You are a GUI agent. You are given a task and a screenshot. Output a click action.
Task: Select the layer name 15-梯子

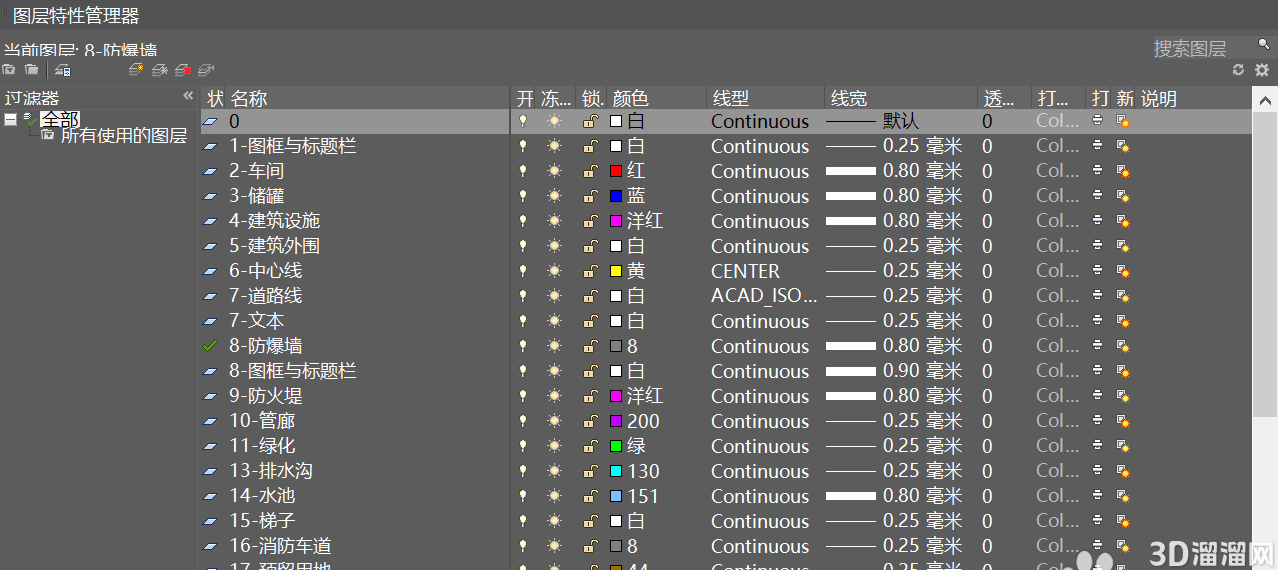pyautogui.click(x=262, y=521)
